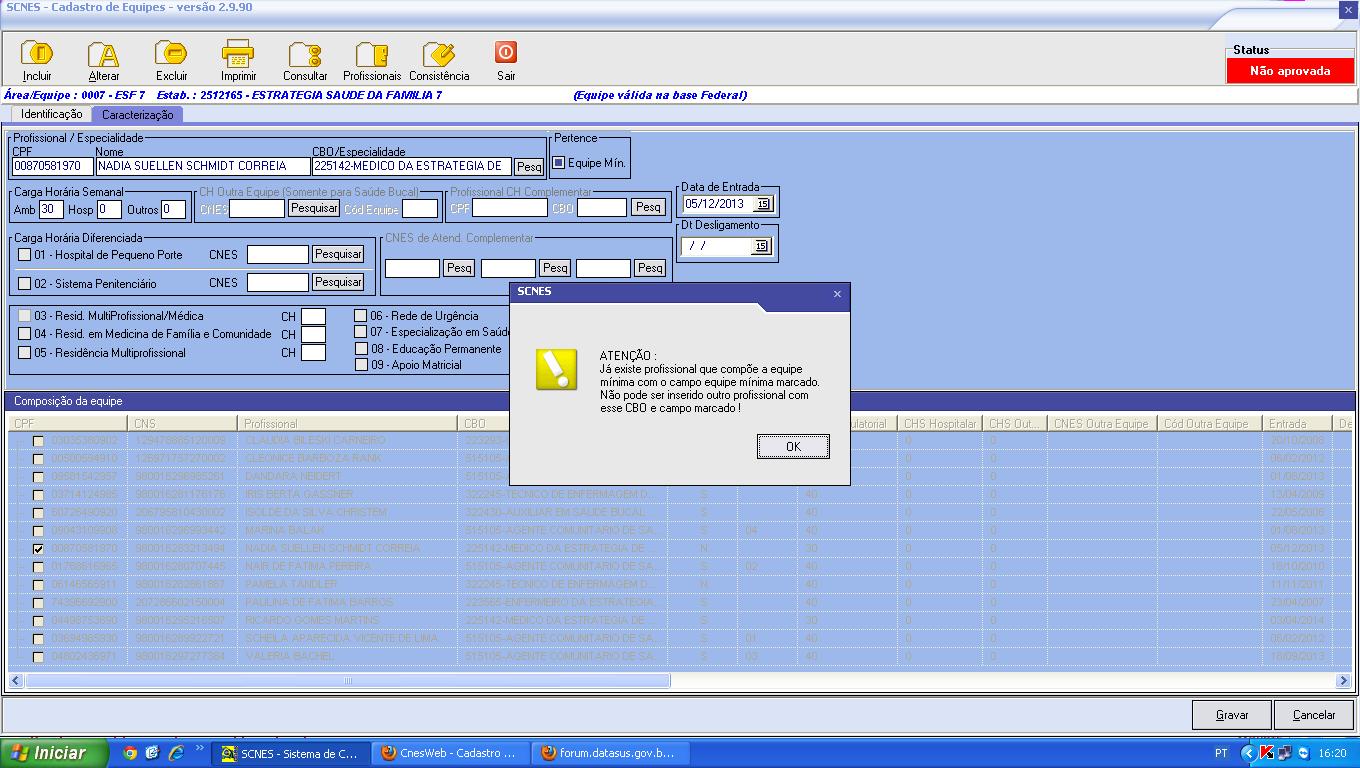This screenshot has height=768, width=1360.
Task: Check 05 - Residência Multiprofissional
Action: pos(25,353)
